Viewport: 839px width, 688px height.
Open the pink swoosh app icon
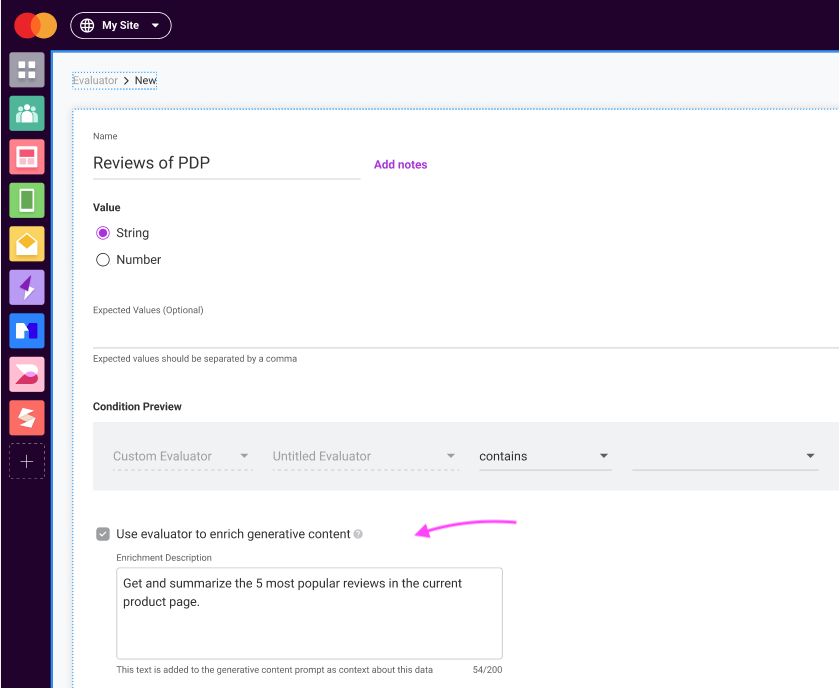pos(27,374)
